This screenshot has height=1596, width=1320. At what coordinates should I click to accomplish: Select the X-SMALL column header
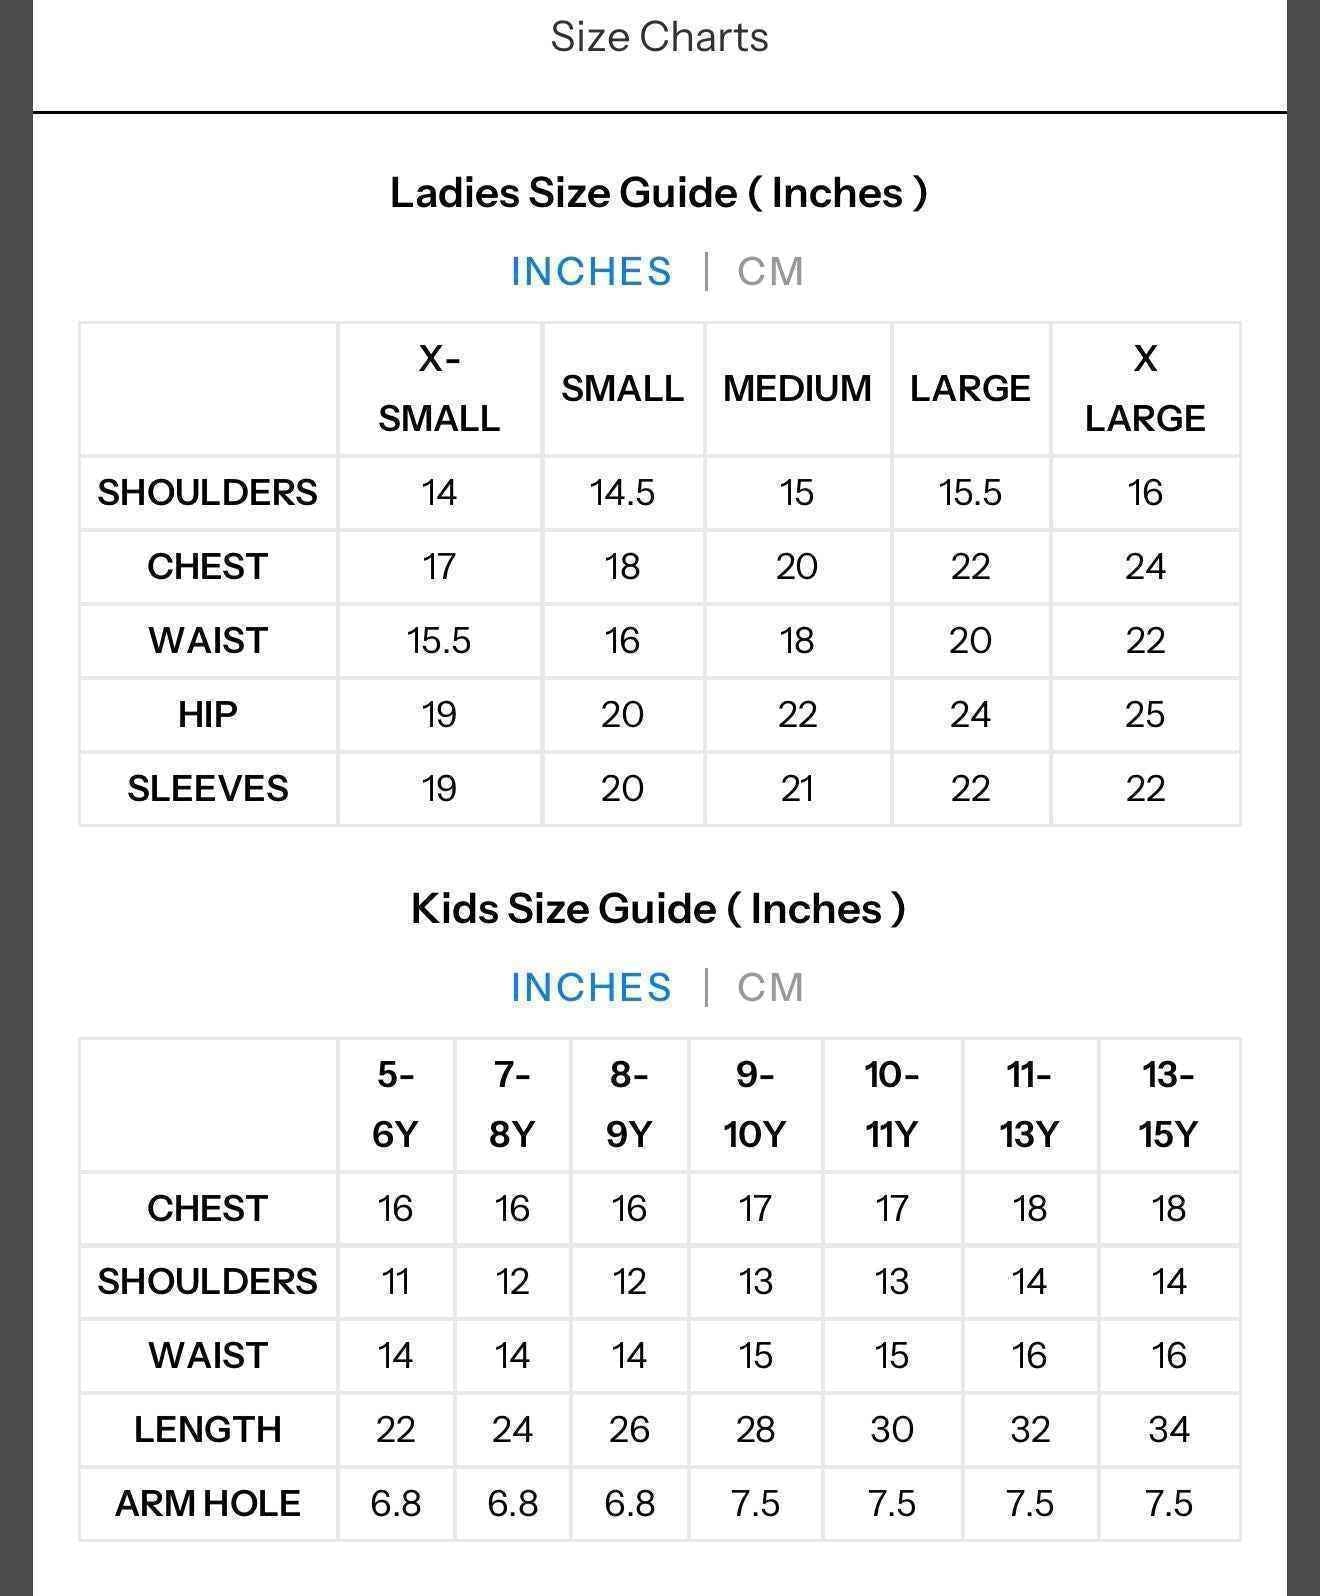tap(439, 388)
